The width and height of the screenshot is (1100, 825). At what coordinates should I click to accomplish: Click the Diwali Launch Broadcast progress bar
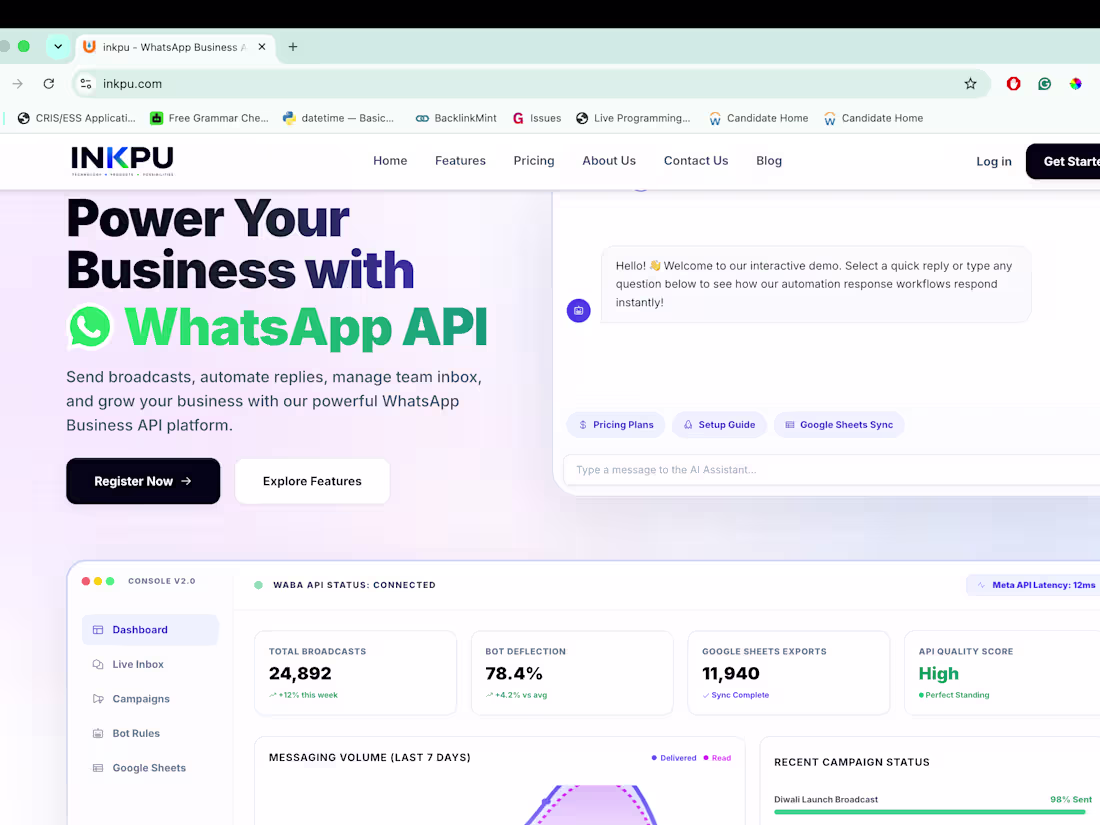(x=932, y=812)
